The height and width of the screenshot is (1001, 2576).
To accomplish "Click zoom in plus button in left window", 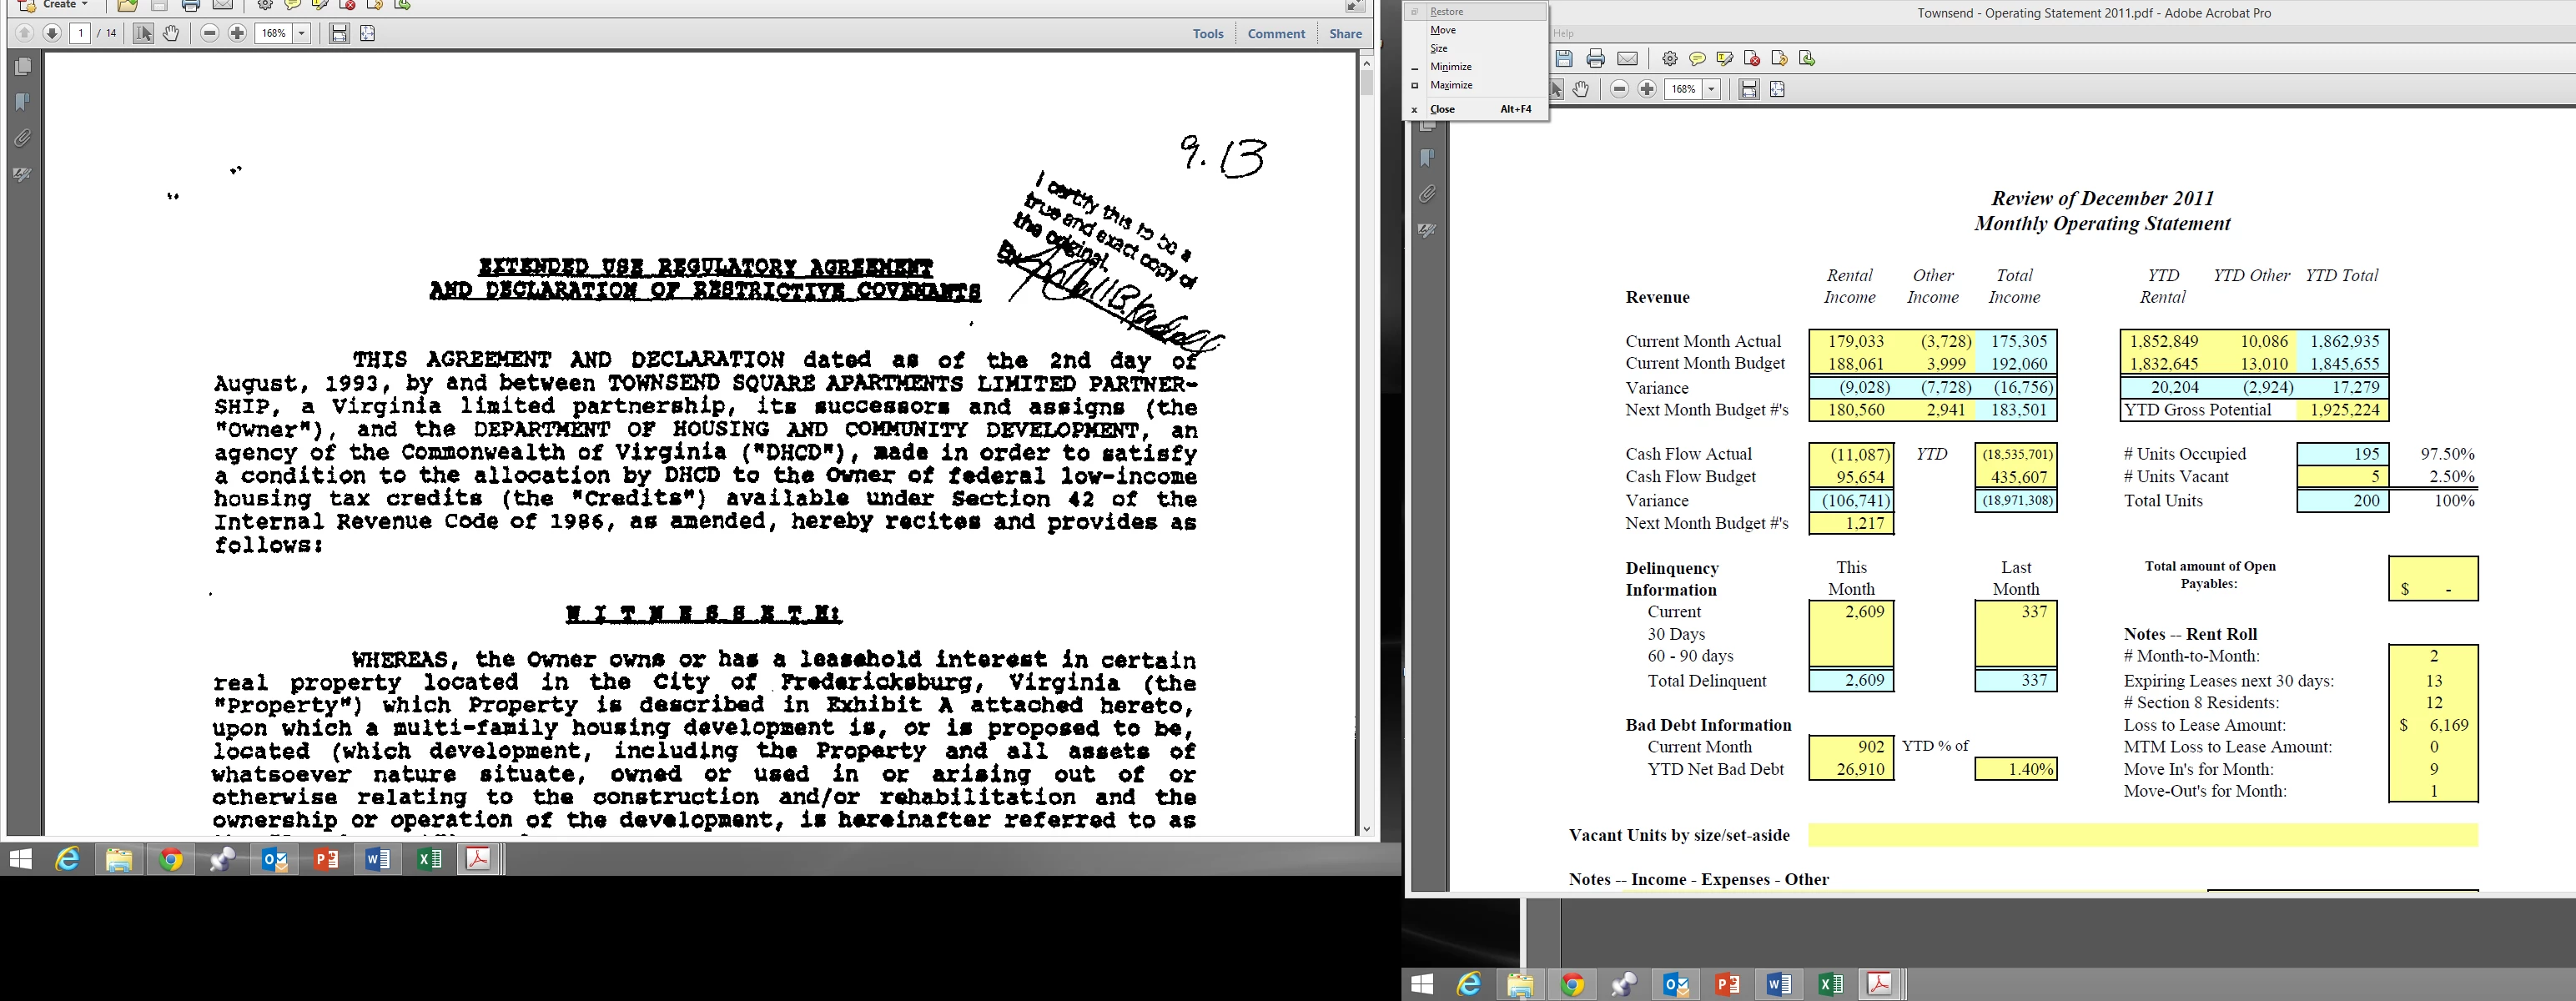I will click(x=237, y=33).
